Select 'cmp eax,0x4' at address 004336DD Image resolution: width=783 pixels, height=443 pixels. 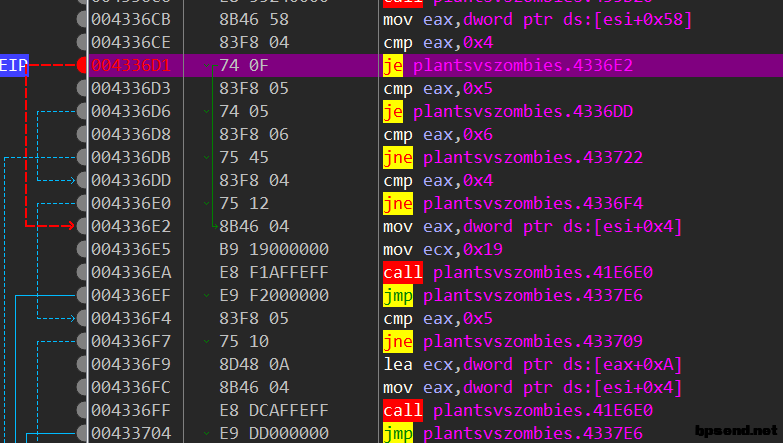[438, 180]
